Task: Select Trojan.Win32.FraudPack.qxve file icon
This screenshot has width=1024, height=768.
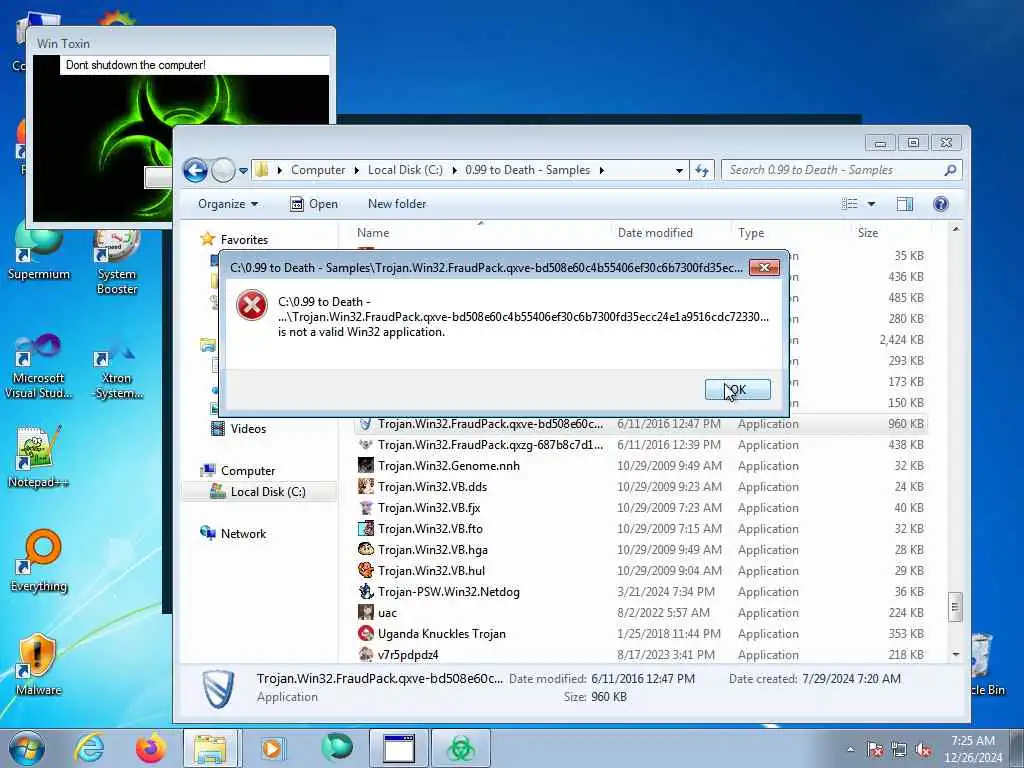Action: (366, 423)
